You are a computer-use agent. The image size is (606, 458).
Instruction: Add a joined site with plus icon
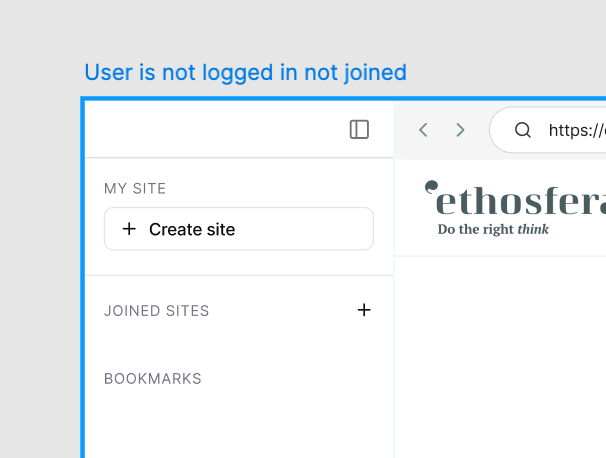364,310
